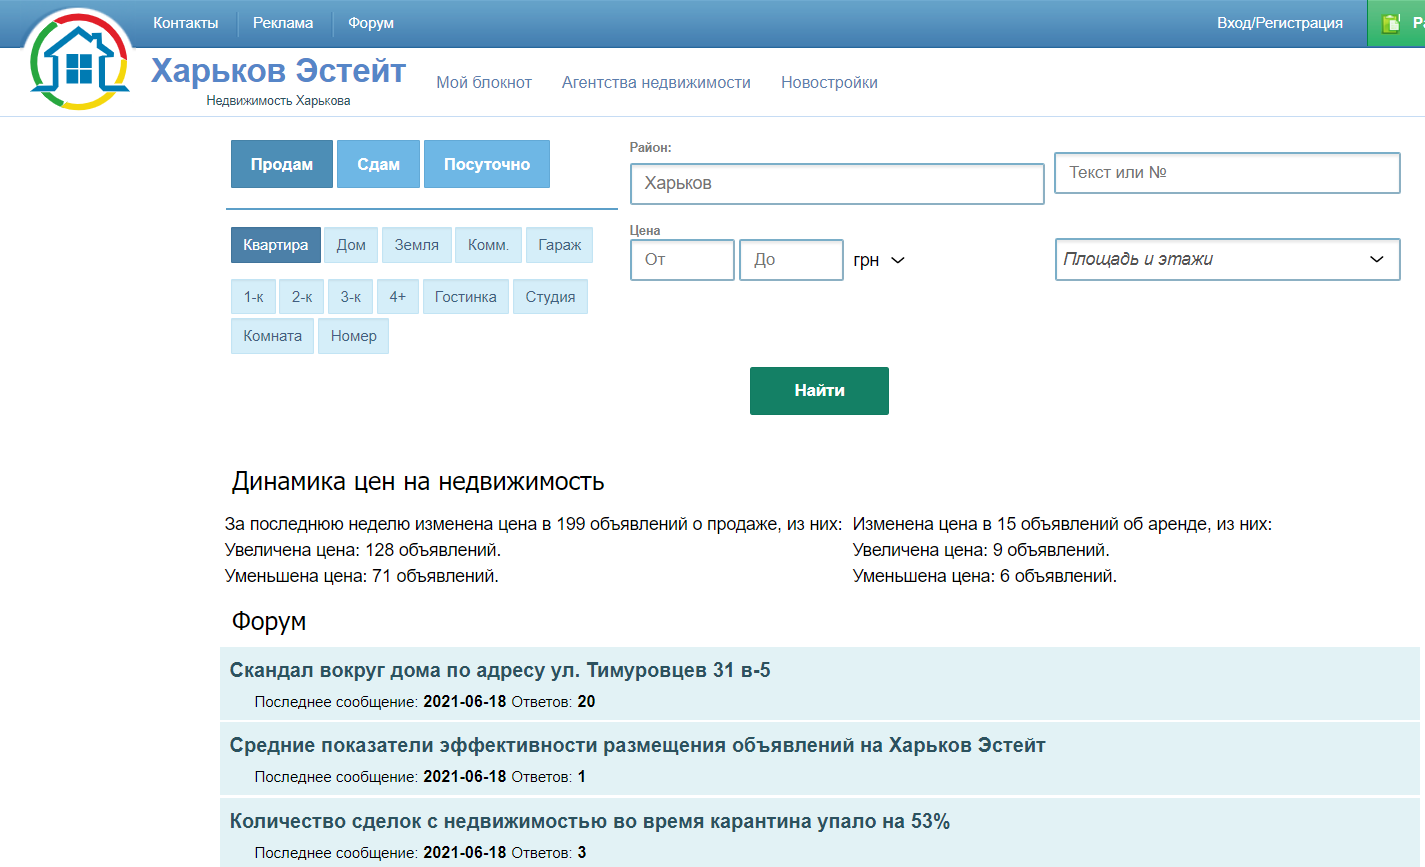Click the Форум section heading
Image resolution: width=1425 pixels, height=867 pixels.
tap(269, 622)
